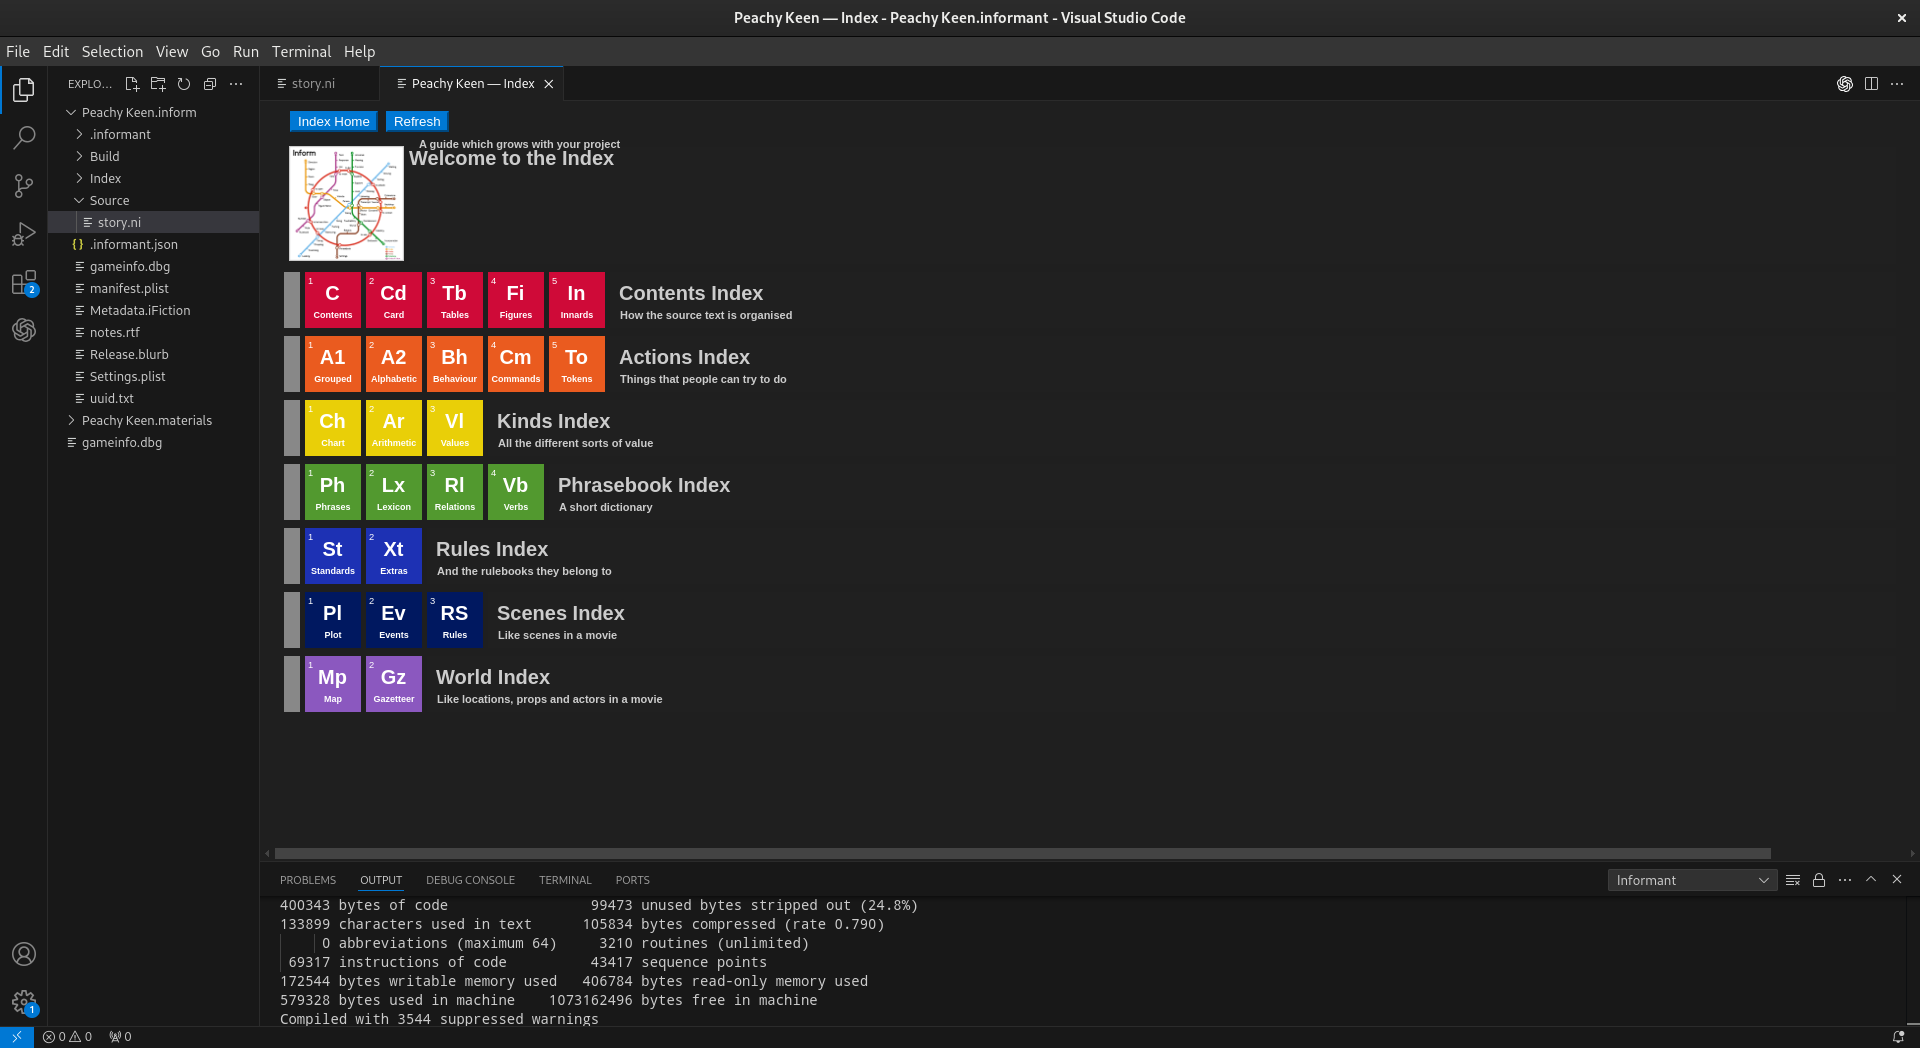
Task: Open Accounts icon in activity bar
Action: coord(24,954)
